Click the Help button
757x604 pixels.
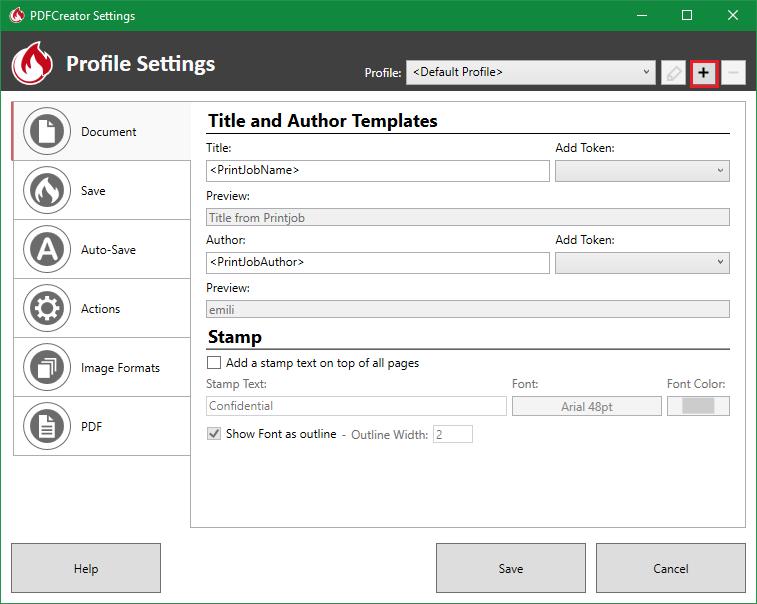(x=86, y=568)
